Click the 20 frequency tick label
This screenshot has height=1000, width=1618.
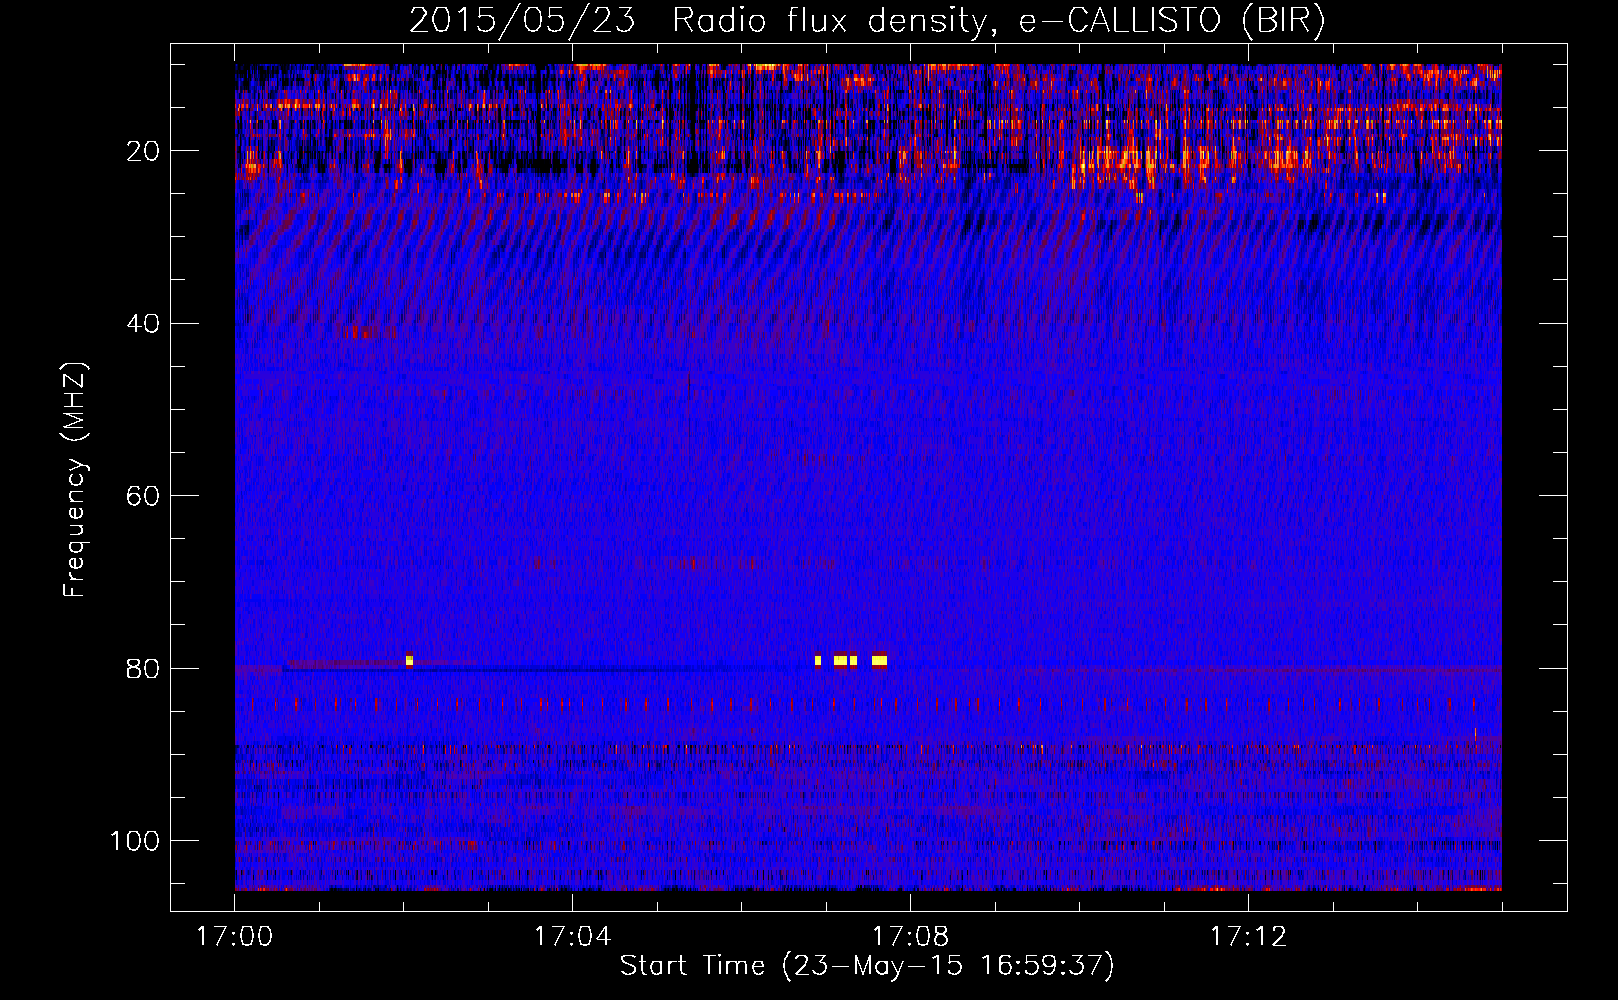144,151
